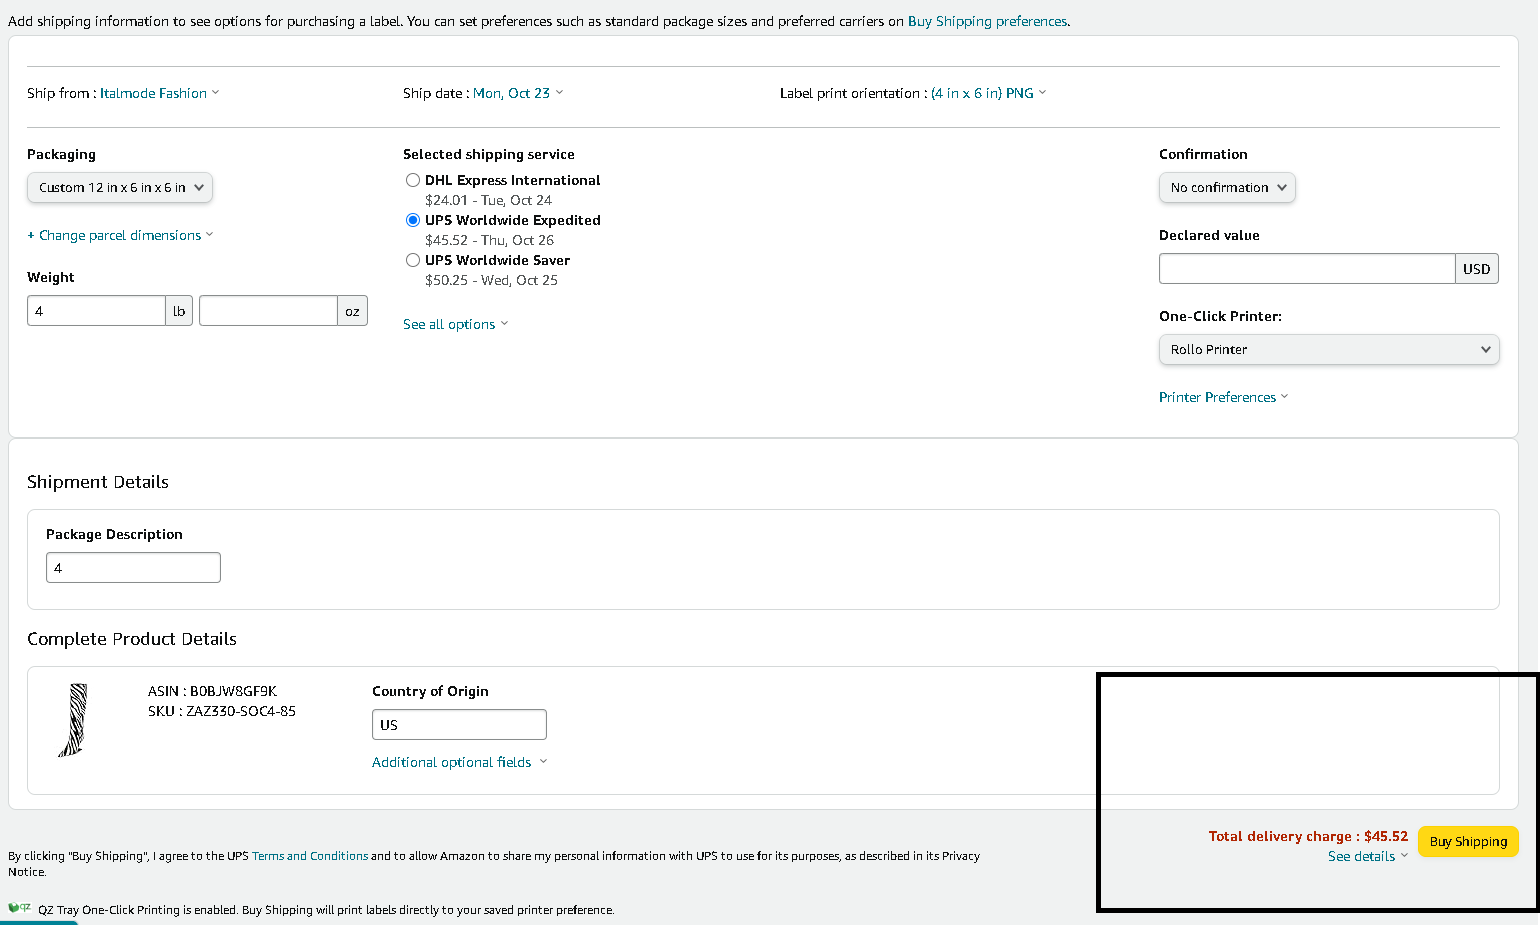Select UPS Worldwide Expedited radio button
Image resolution: width=1540 pixels, height=925 pixels.
pyautogui.click(x=412, y=220)
